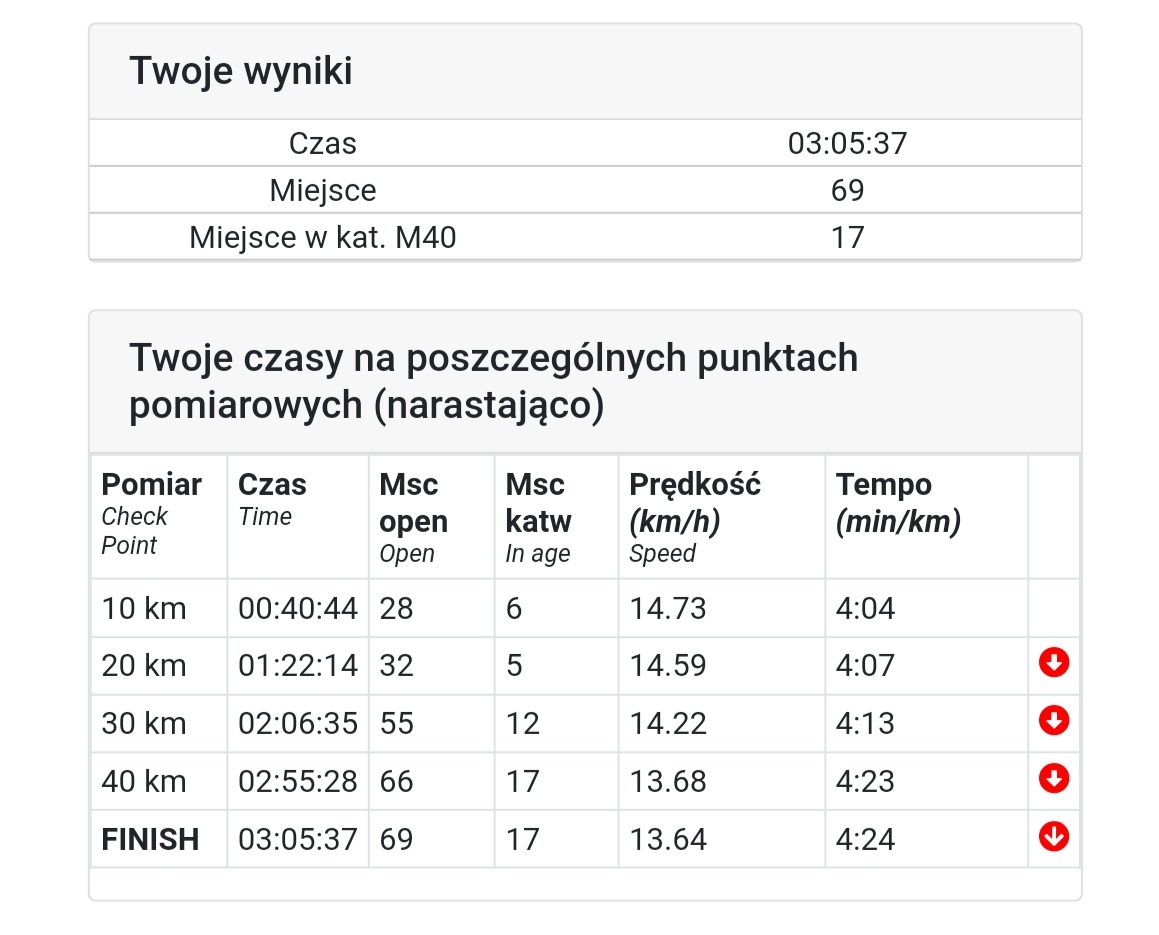Click the 14.73 speed value at 10 km
Screen dimensions: 1159x935
[667, 609]
